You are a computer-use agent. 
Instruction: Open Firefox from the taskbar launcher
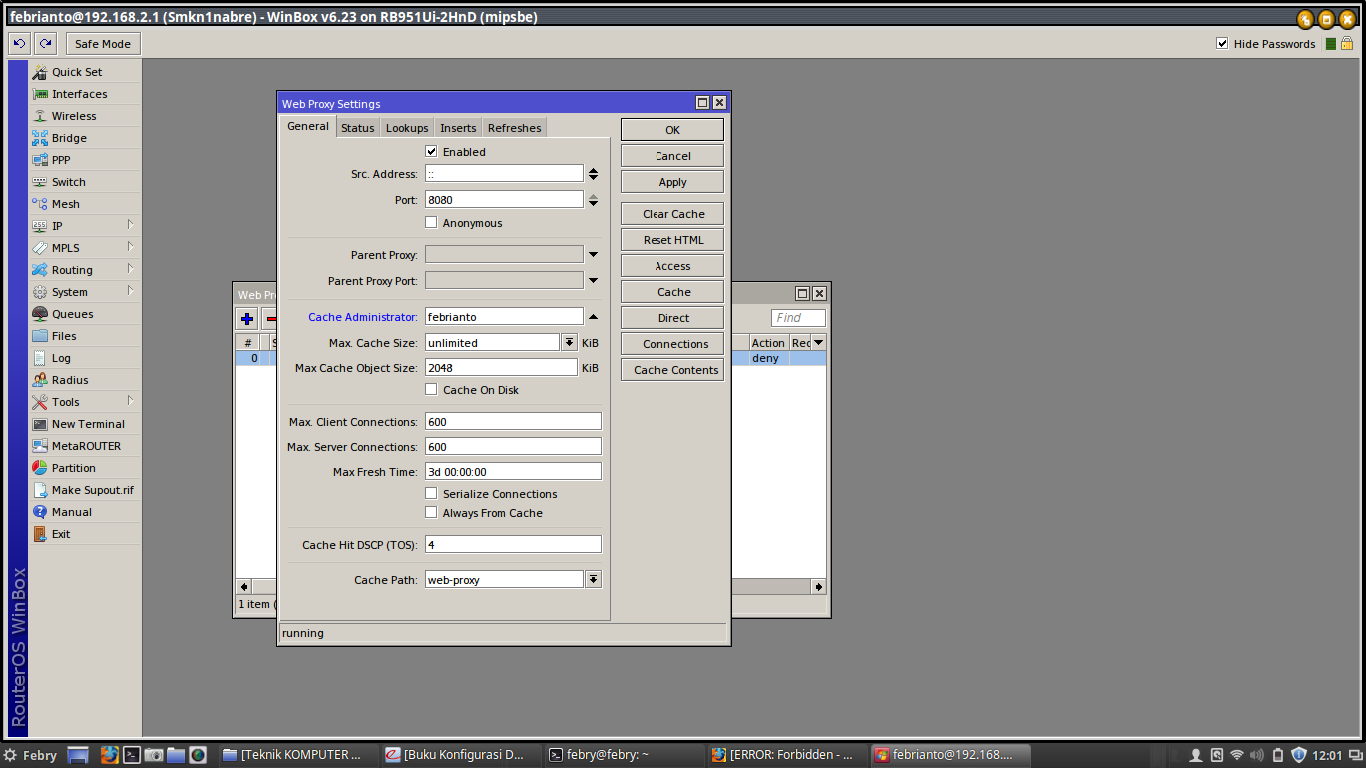coord(109,755)
